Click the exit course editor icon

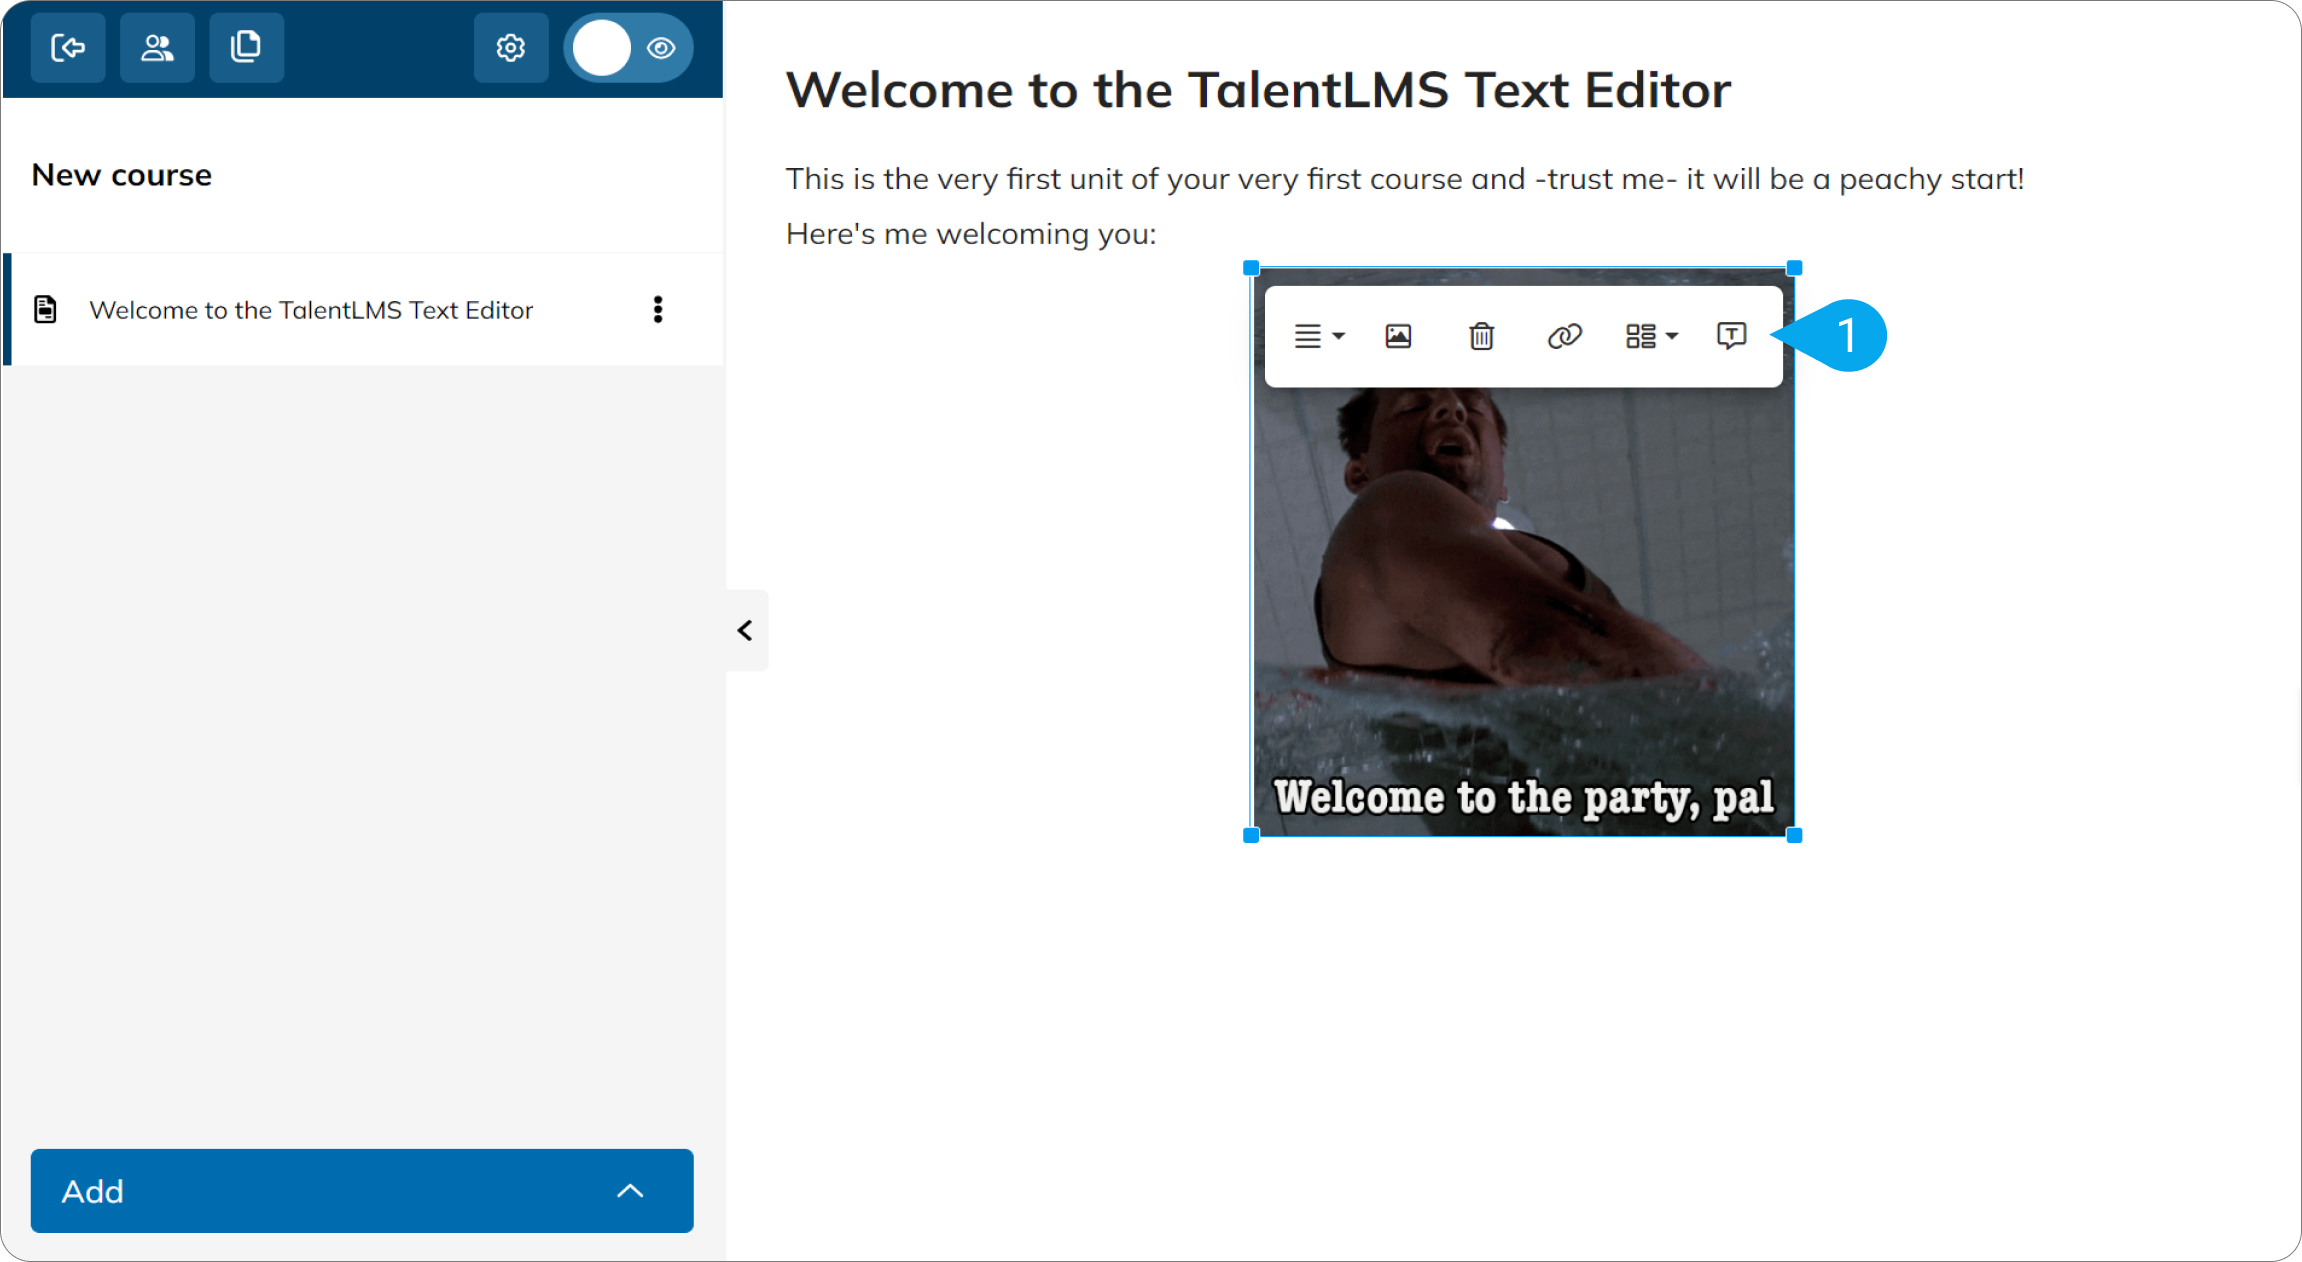point(68,48)
